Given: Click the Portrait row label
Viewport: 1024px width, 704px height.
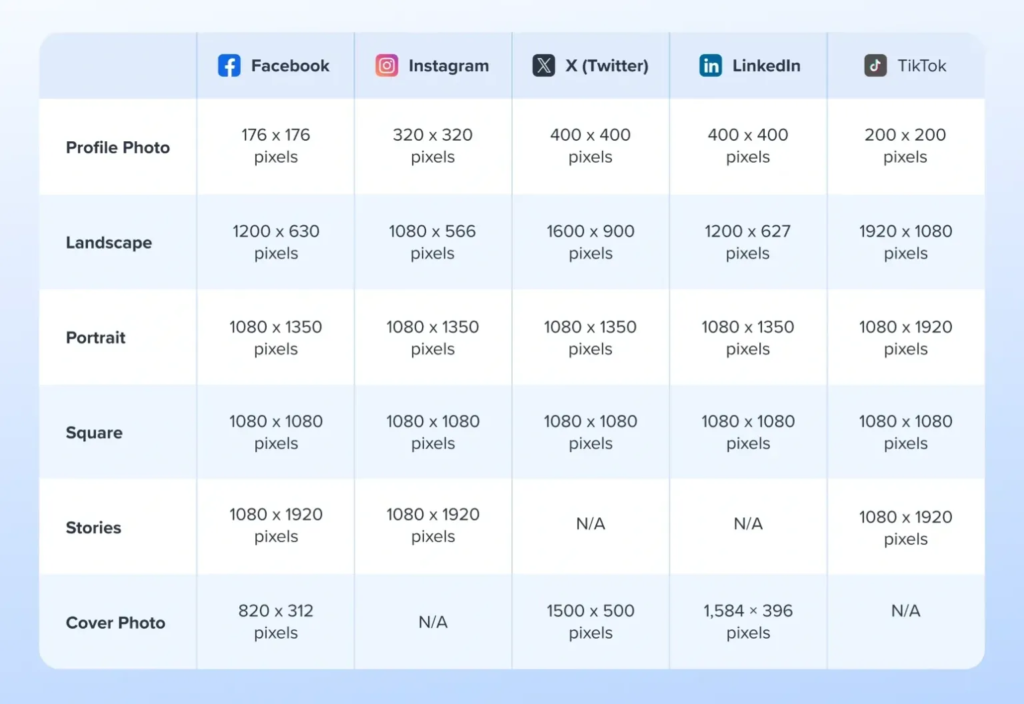Looking at the screenshot, I should pyautogui.click(x=96, y=338).
